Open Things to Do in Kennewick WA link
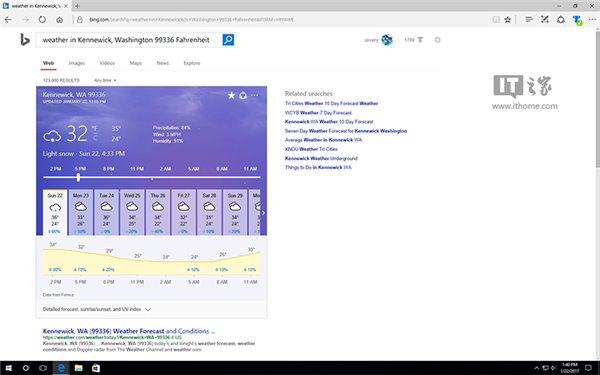Screen dimensions: 600x375 pyautogui.click(x=318, y=168)
